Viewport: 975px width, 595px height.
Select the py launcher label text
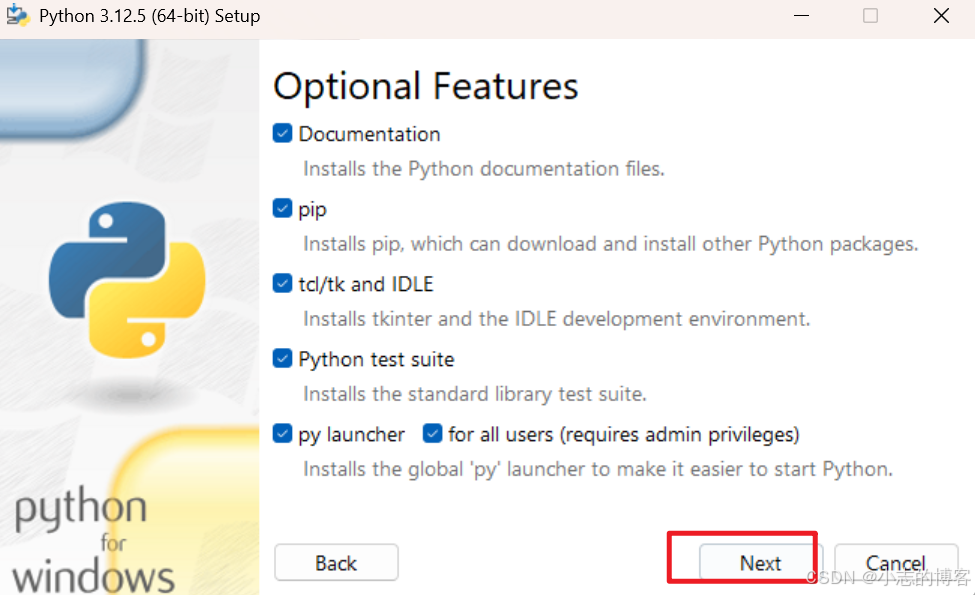tap(352, 434)
